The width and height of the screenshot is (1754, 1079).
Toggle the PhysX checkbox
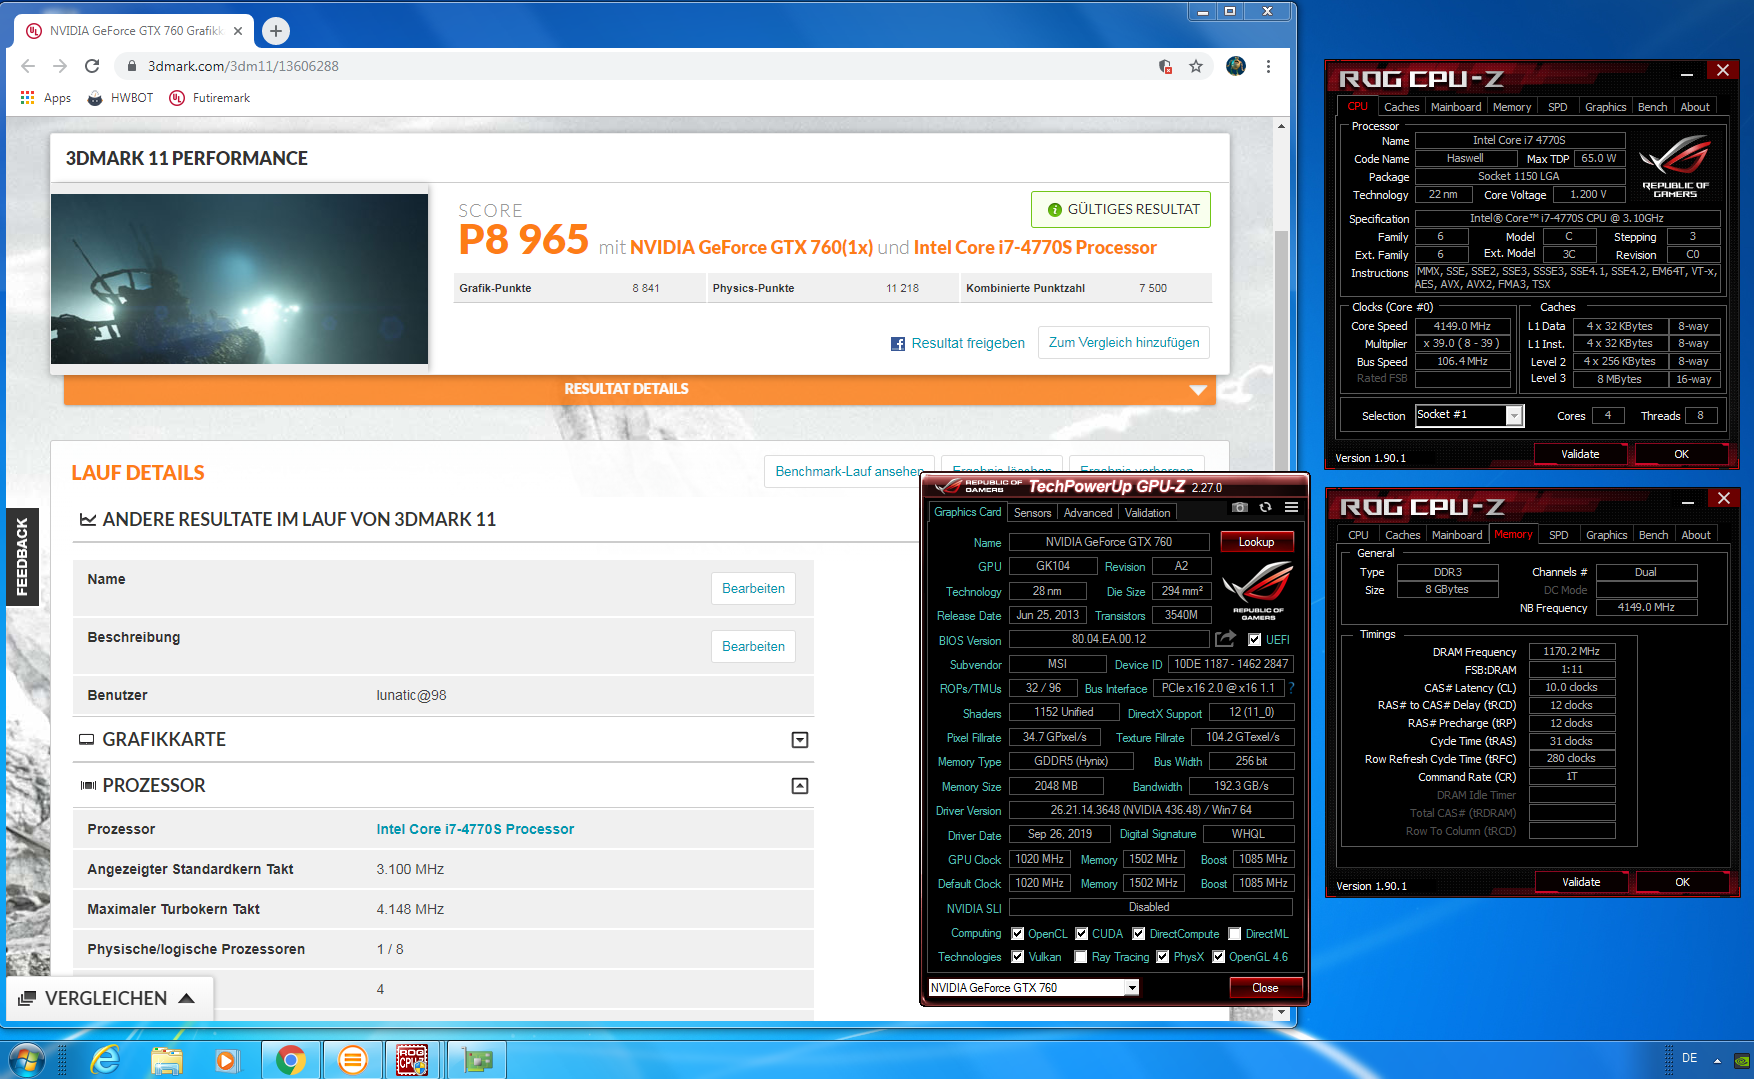1162,957
